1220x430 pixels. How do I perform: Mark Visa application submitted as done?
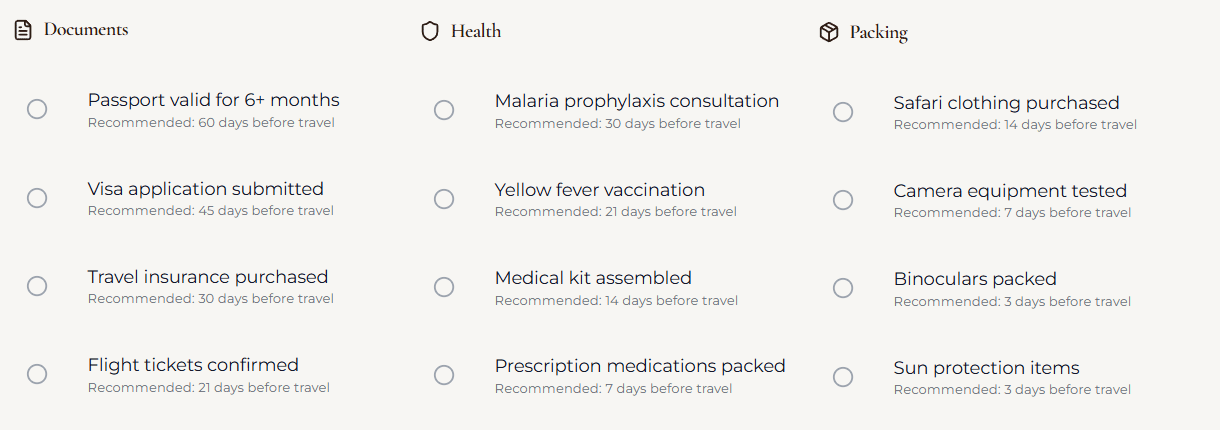pyautogui.click(x=37, y=198)
